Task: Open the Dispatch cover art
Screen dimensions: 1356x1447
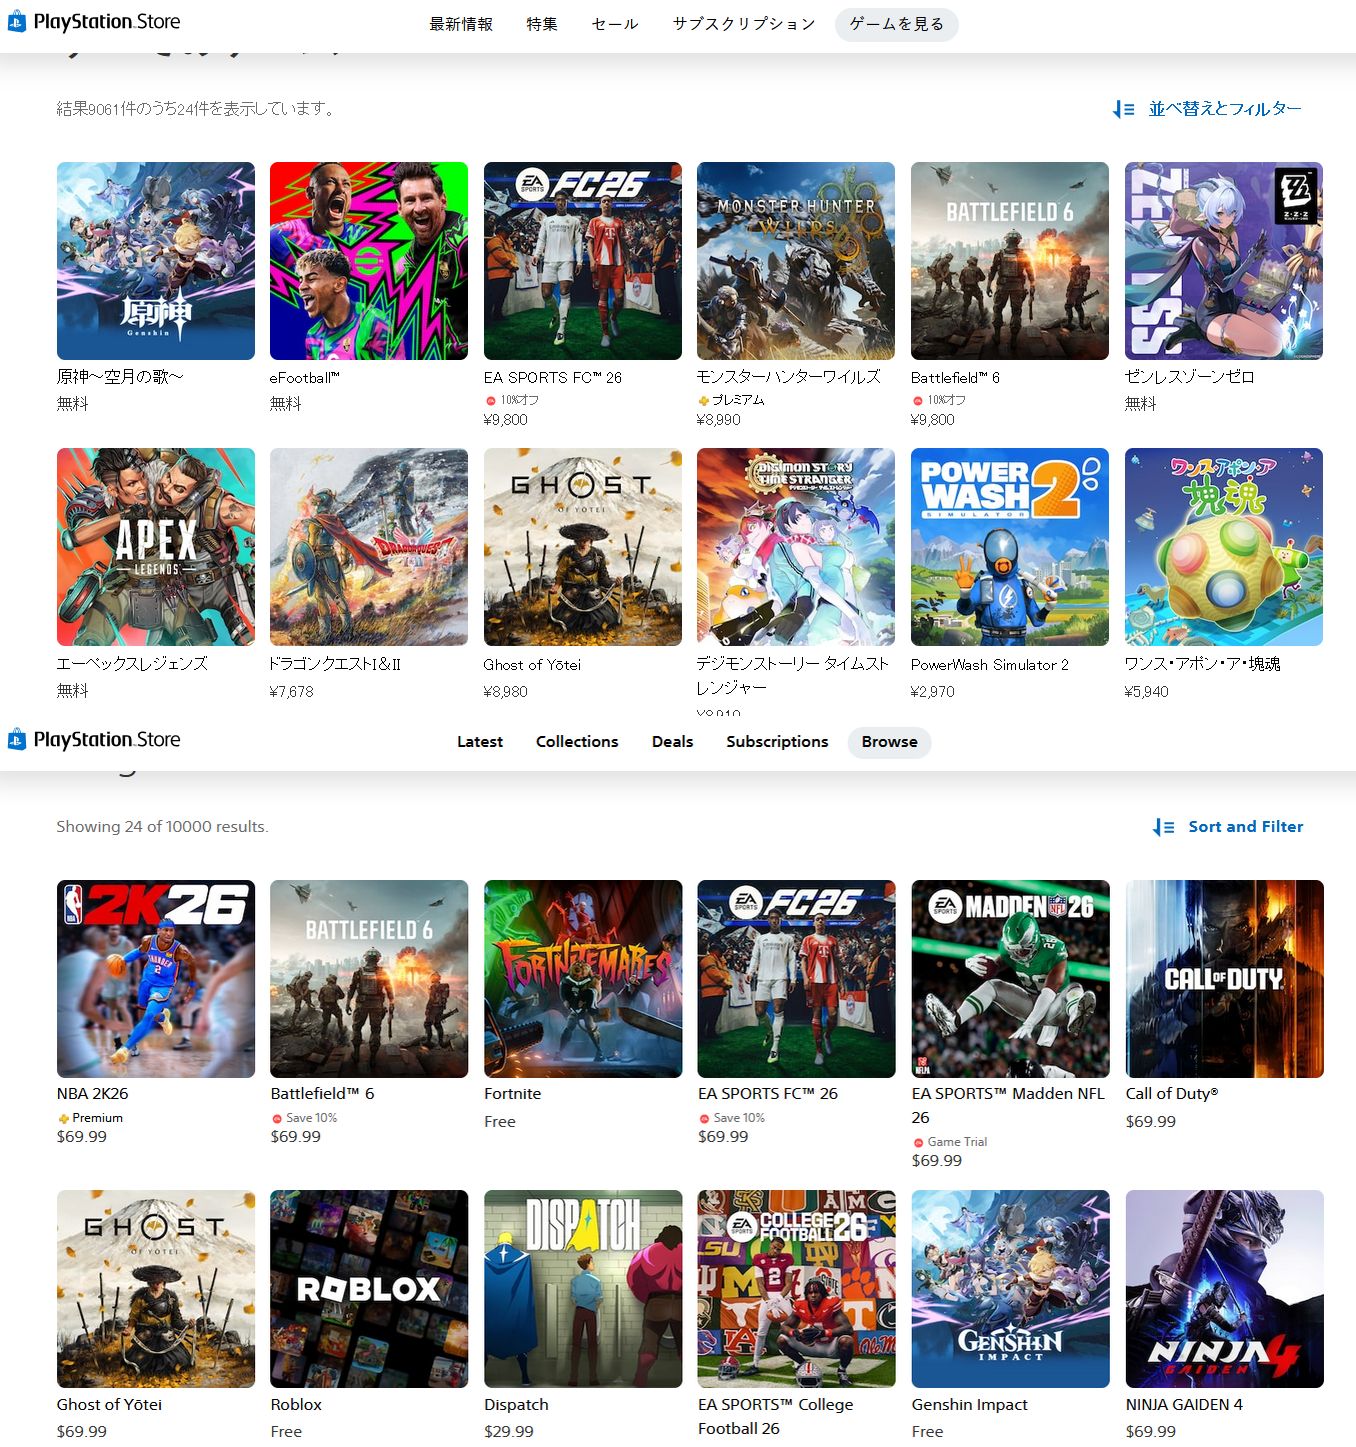Action: point(583,1289)
